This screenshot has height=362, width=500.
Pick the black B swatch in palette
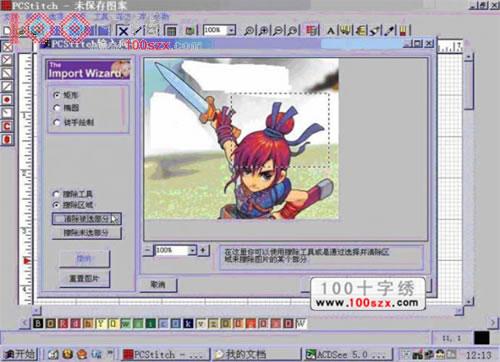click(x=38, y=323)
